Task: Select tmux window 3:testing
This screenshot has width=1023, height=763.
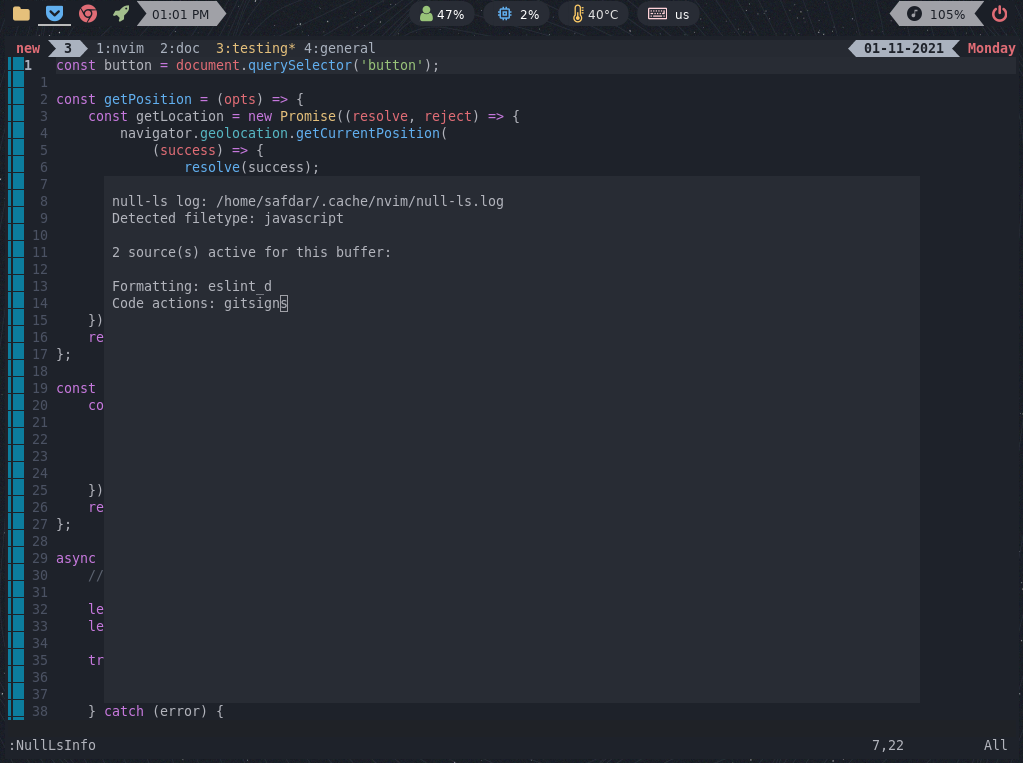Action: click(x=256, y=48)
